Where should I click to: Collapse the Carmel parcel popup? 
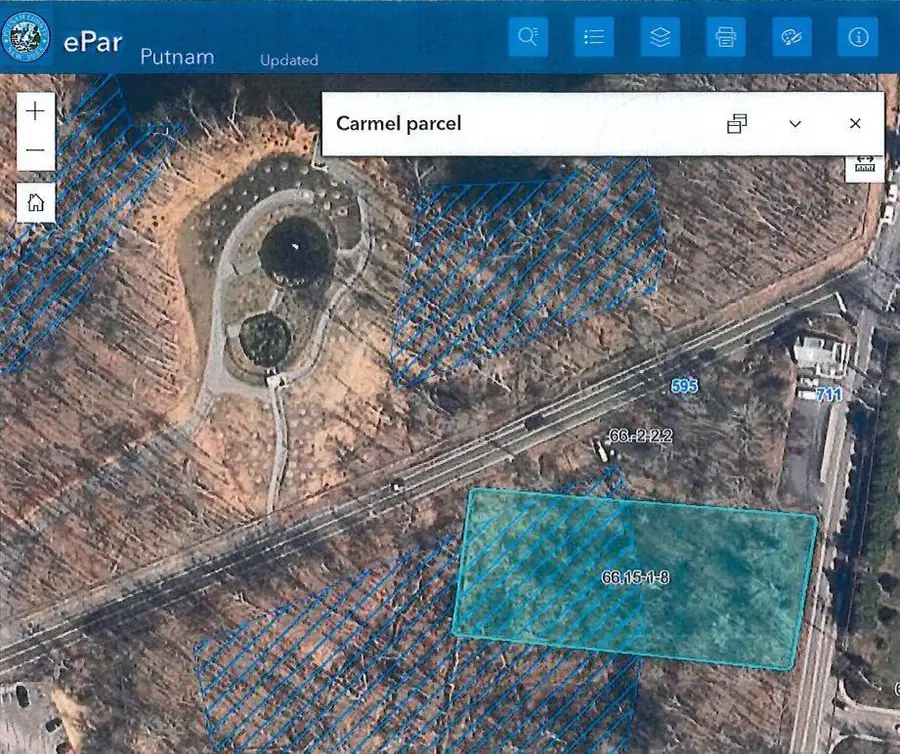pos(795,124)
